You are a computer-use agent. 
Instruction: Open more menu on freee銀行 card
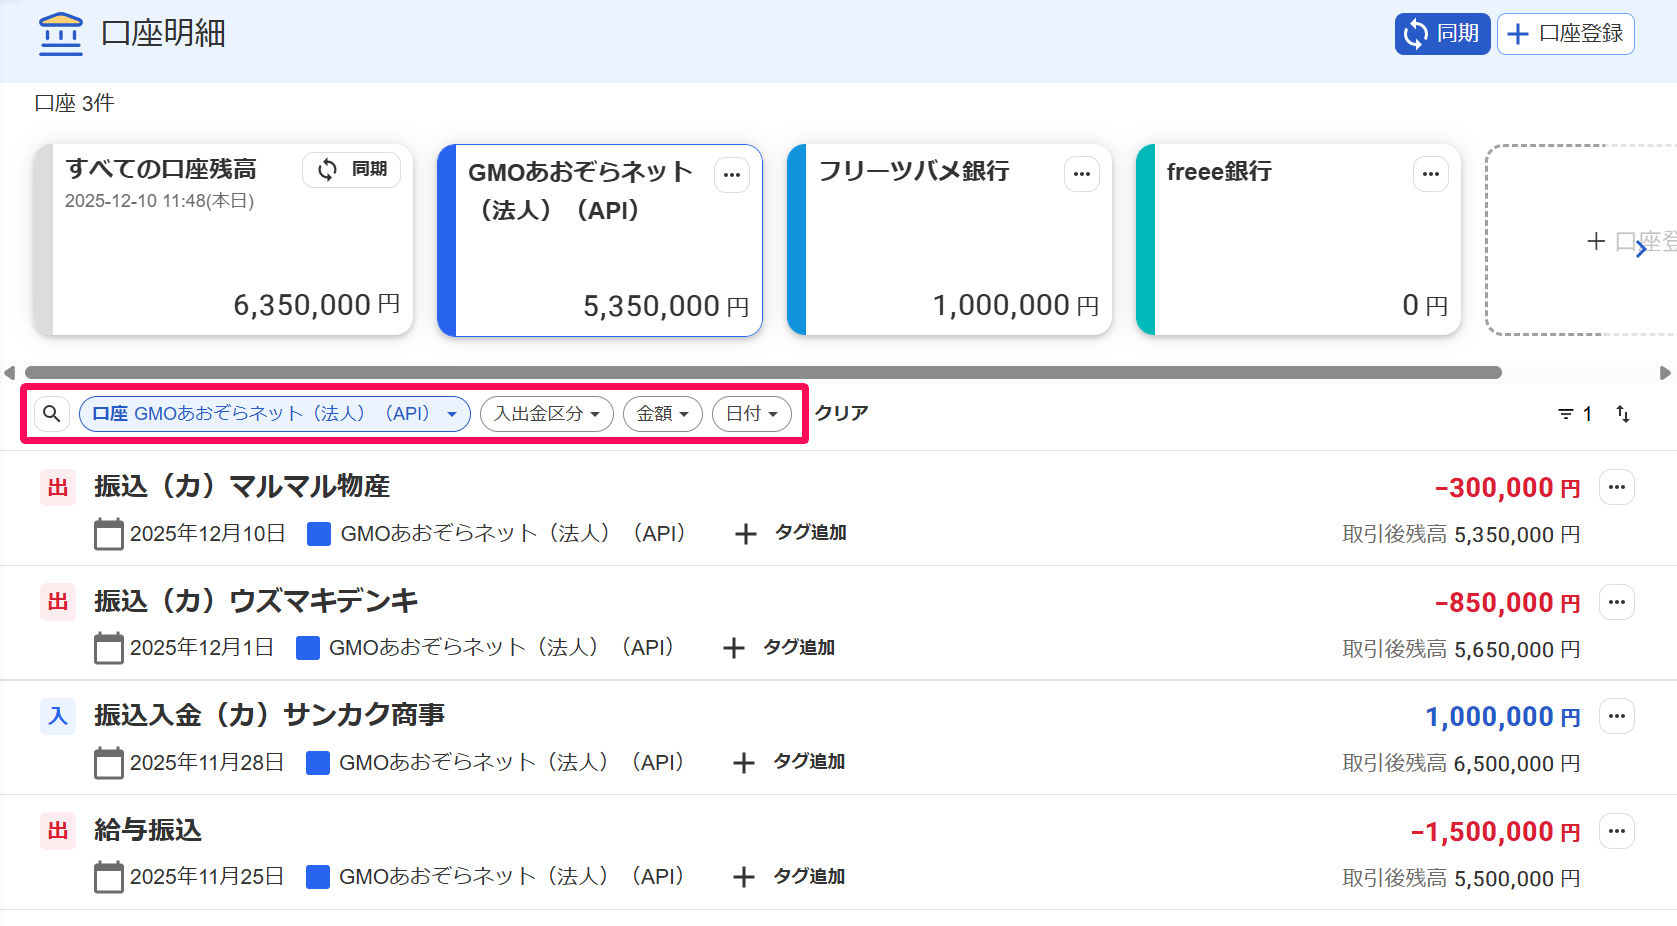point(1431,174)
